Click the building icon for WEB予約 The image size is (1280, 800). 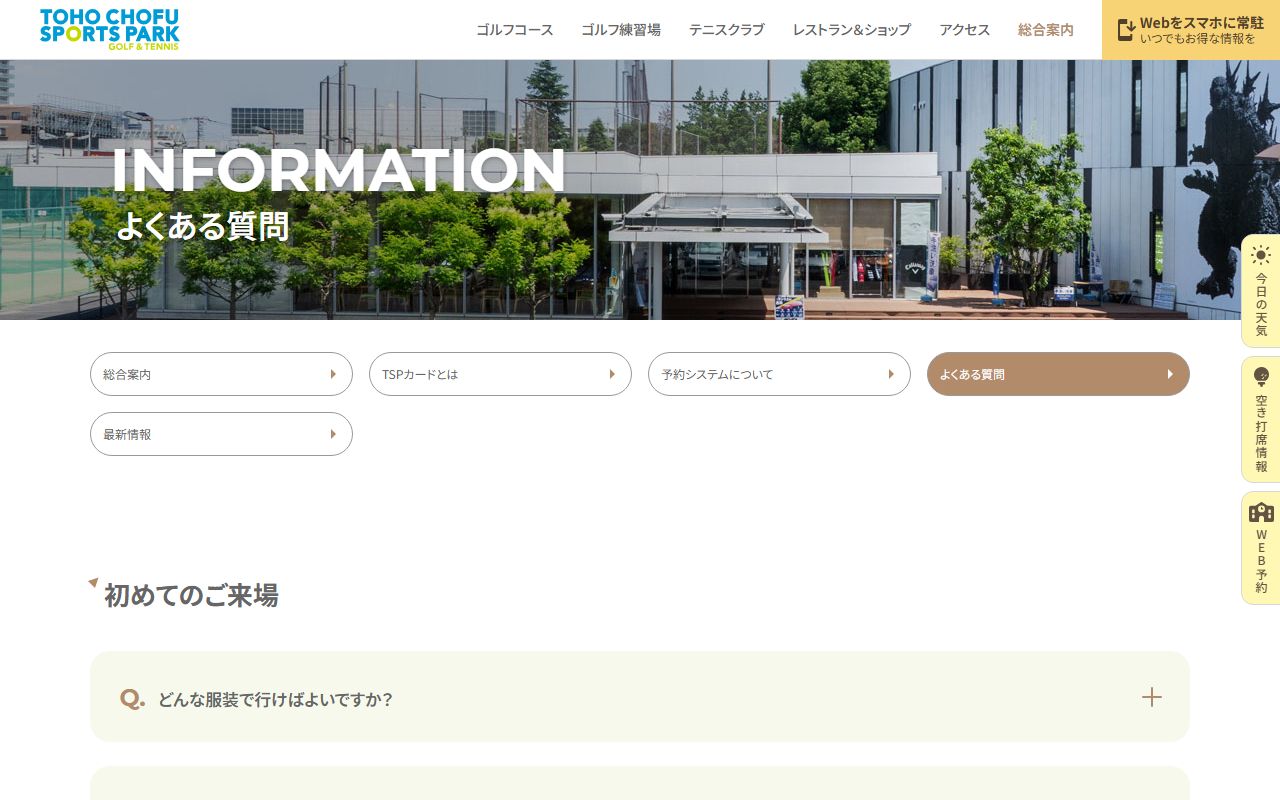coord(1261,511)
